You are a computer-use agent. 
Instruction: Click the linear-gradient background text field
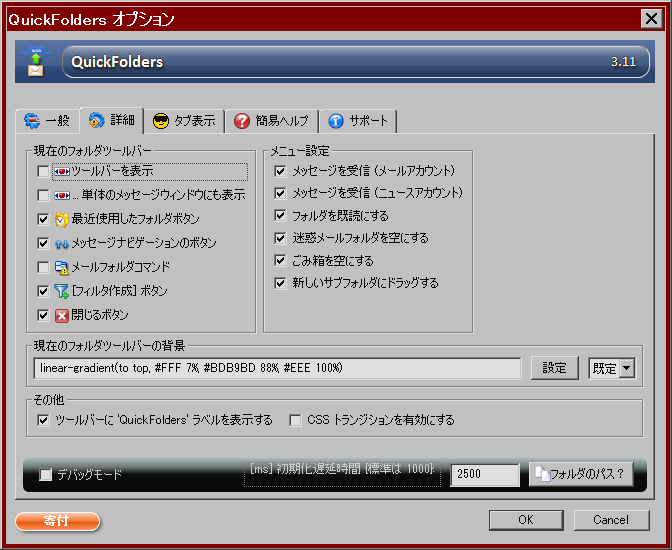click(x=277, y=368)
